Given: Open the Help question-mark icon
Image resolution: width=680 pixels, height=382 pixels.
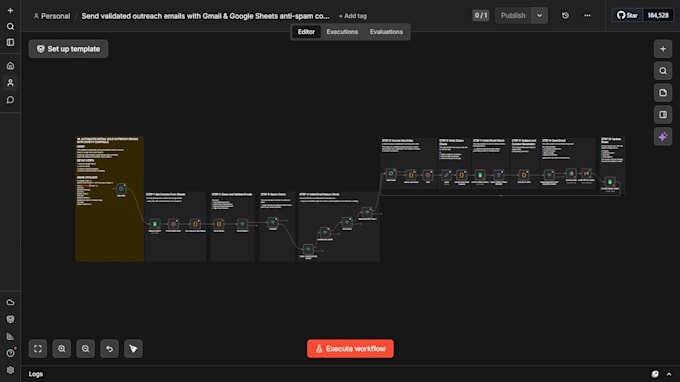Looking at the screenshot, I should click(x=10, y=353).
